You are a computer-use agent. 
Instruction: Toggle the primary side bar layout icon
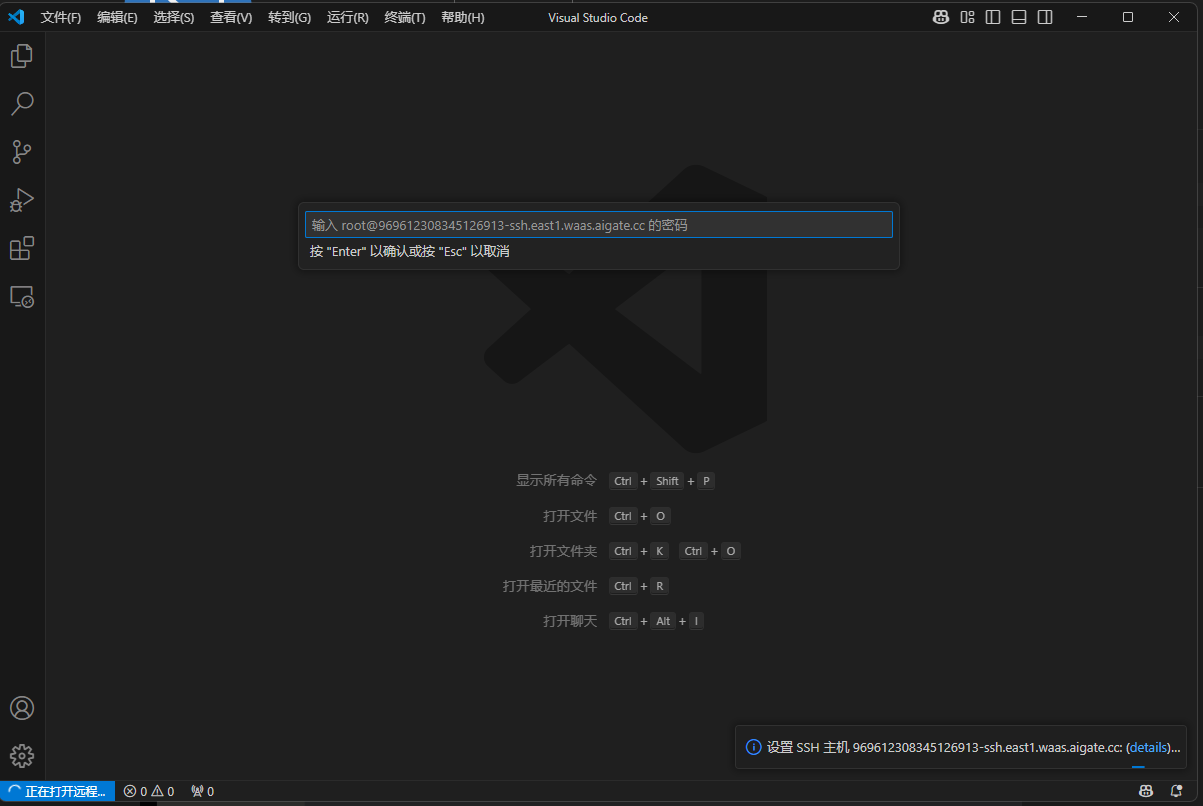pos(993,17)
